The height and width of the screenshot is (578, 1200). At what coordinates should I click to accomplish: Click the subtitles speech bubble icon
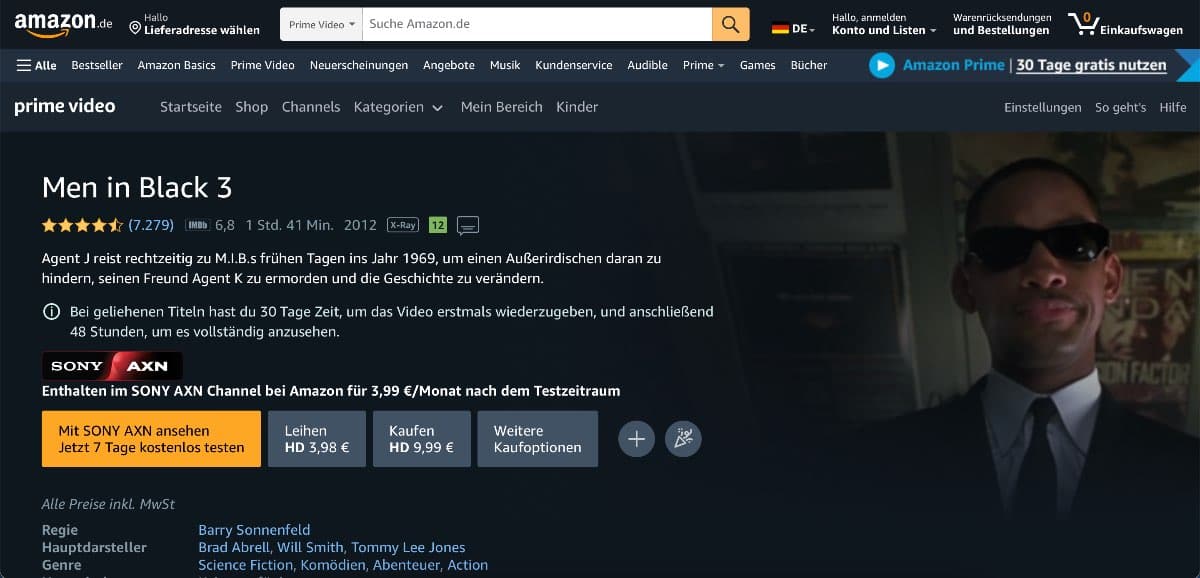click(468, 226)
